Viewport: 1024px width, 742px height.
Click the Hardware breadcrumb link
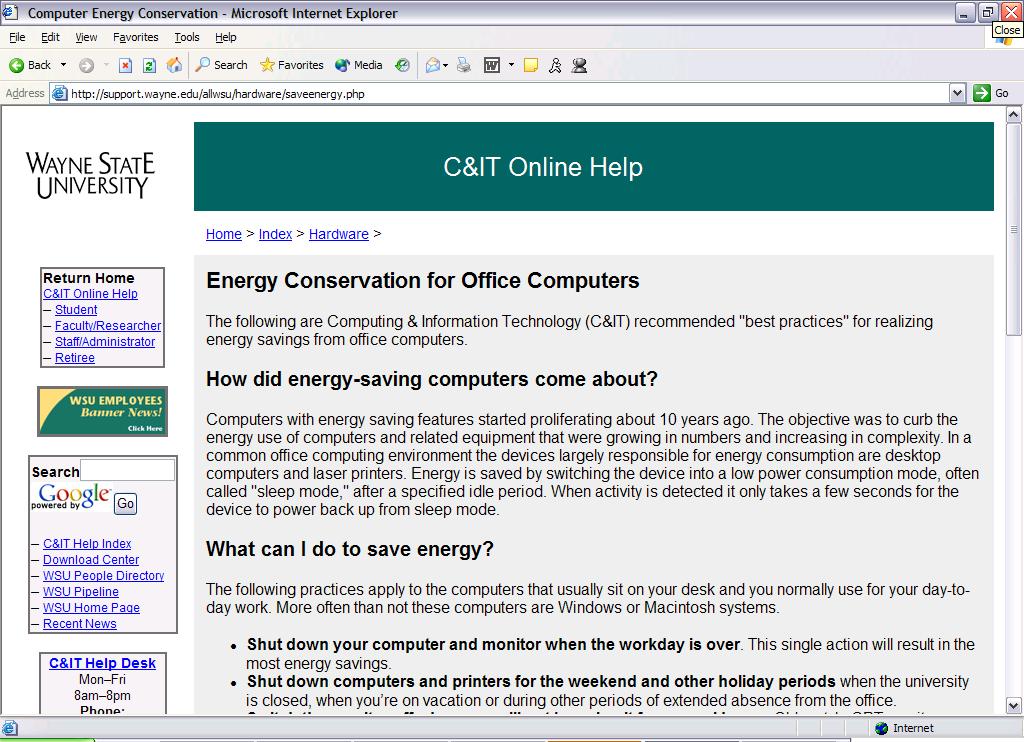[338, 234]
